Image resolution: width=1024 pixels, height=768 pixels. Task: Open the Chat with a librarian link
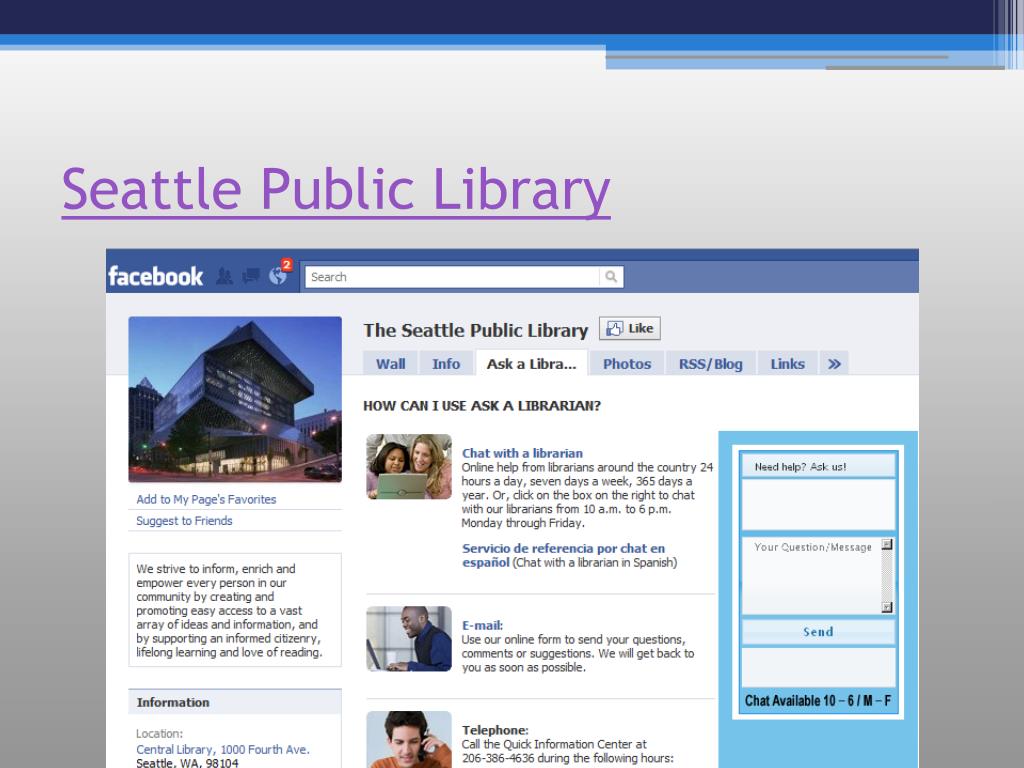coord(522,453)
